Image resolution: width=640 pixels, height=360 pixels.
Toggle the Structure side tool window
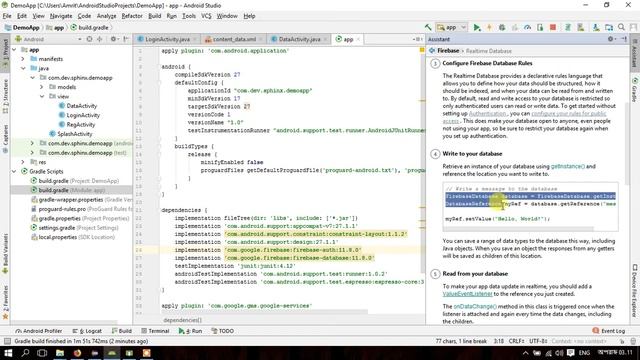pyautogui.click(x=5, y=96)
